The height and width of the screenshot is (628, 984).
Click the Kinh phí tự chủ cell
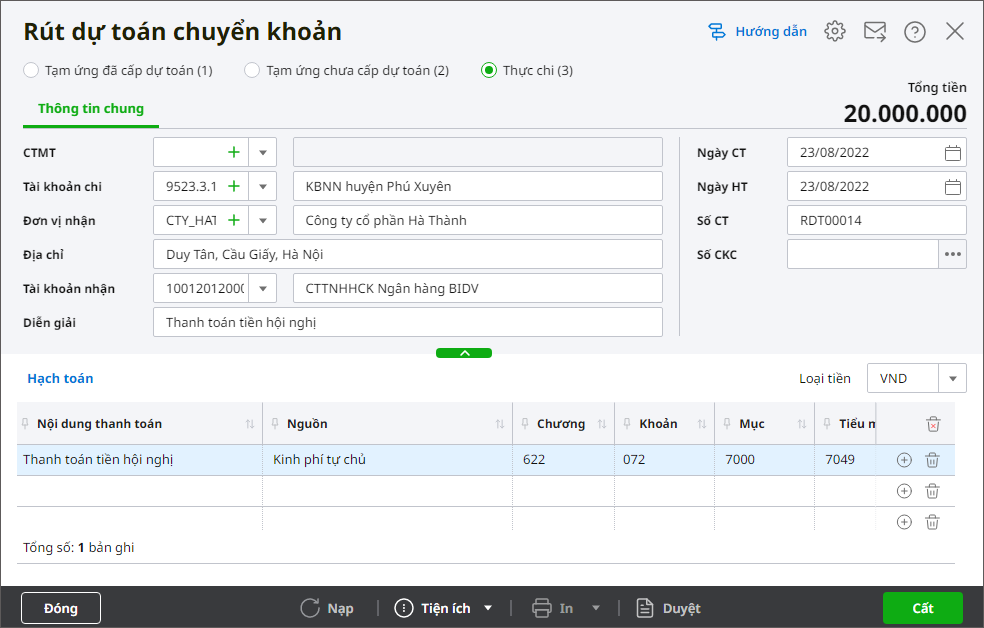(x=387, y=460)
